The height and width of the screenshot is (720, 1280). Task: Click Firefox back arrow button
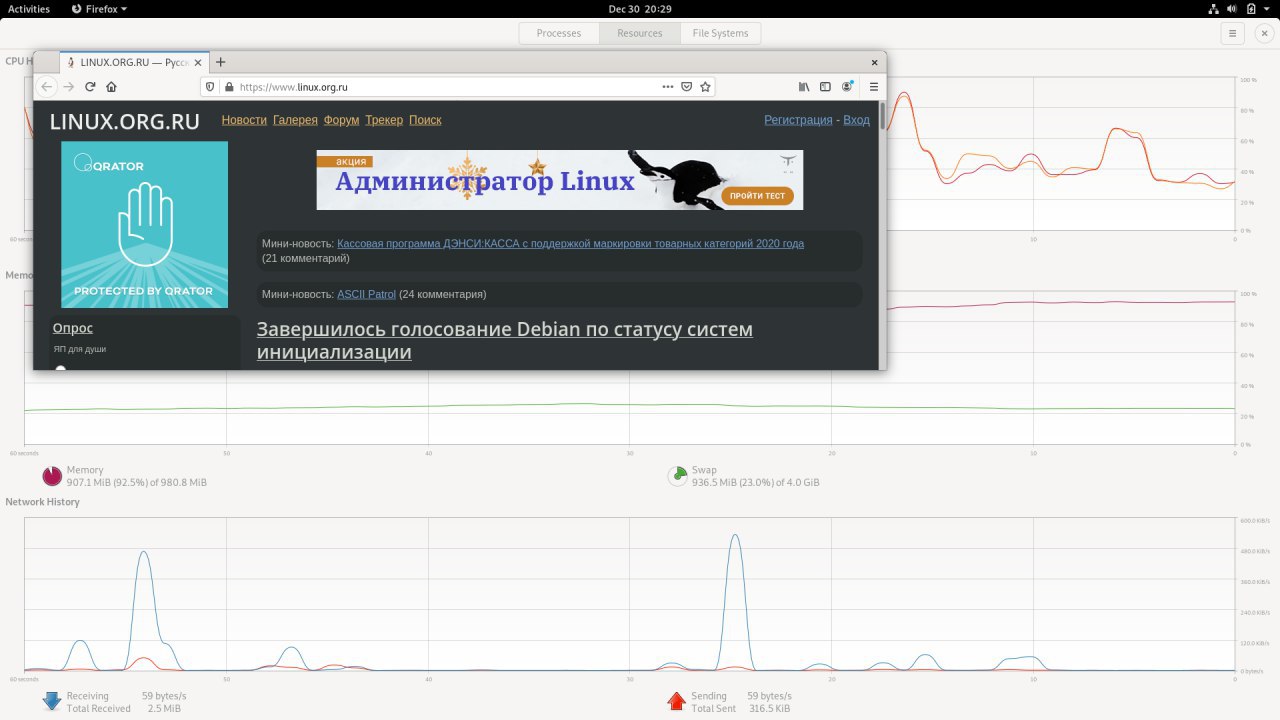click(x=46, y=87)
